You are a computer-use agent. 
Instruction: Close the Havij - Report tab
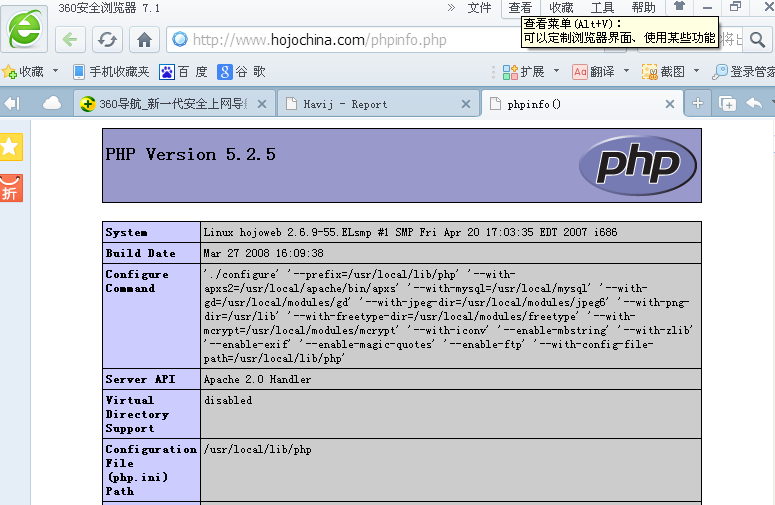click(466, 104)
